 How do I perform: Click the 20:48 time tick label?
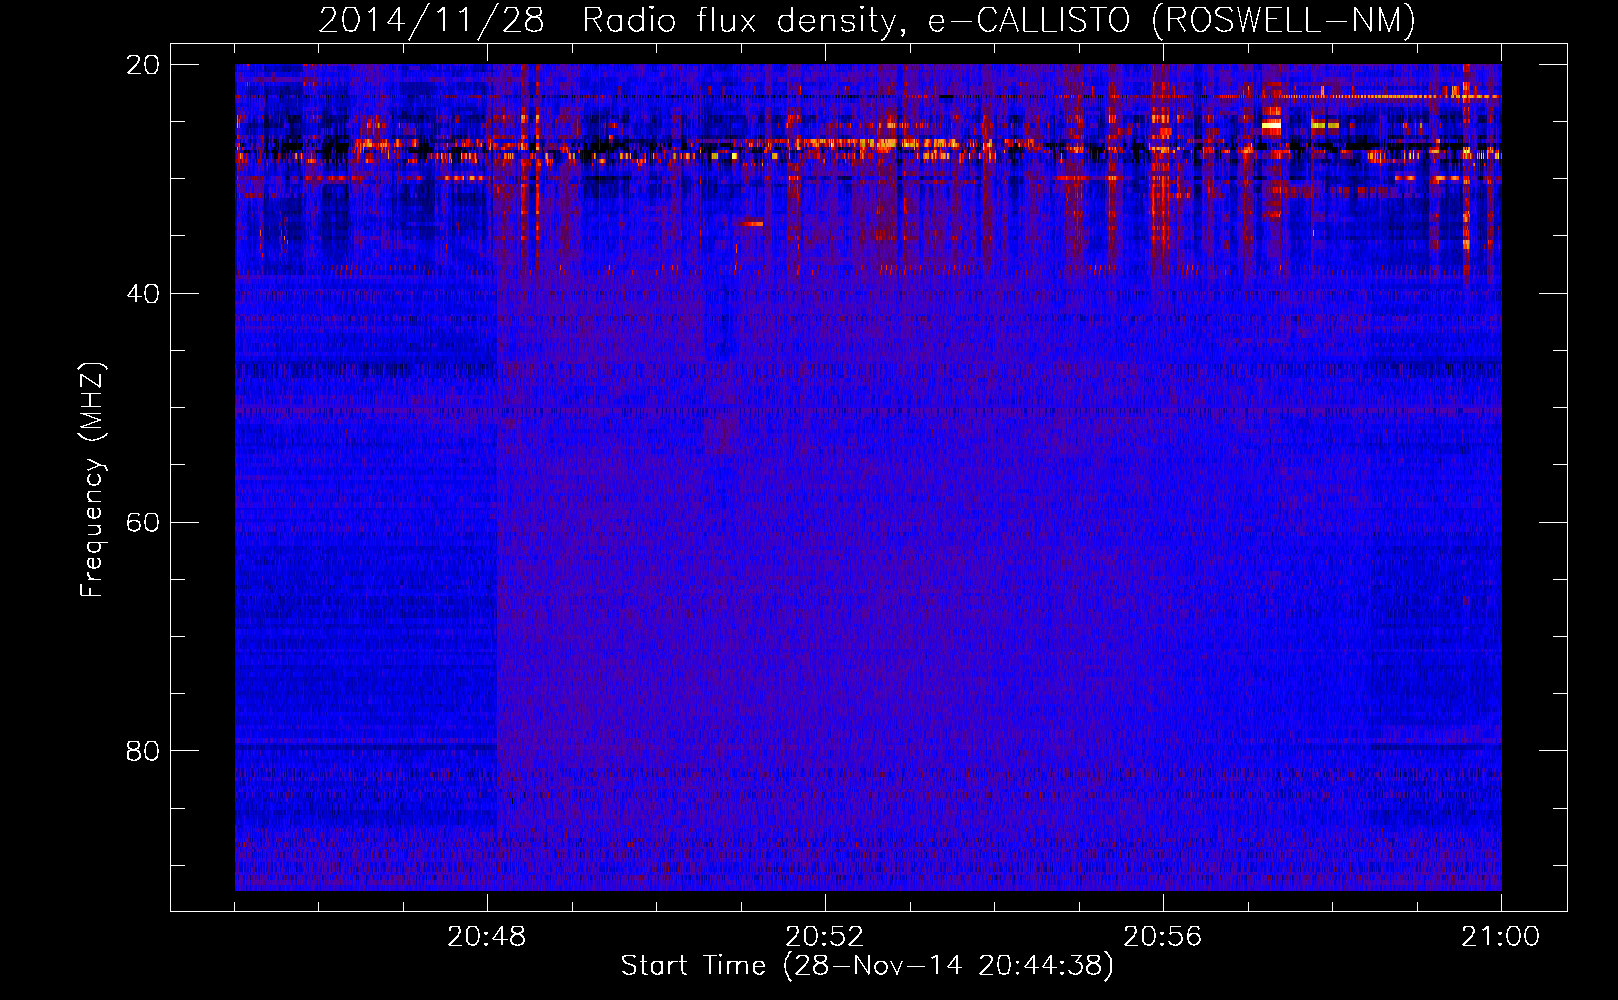[487, 937]
